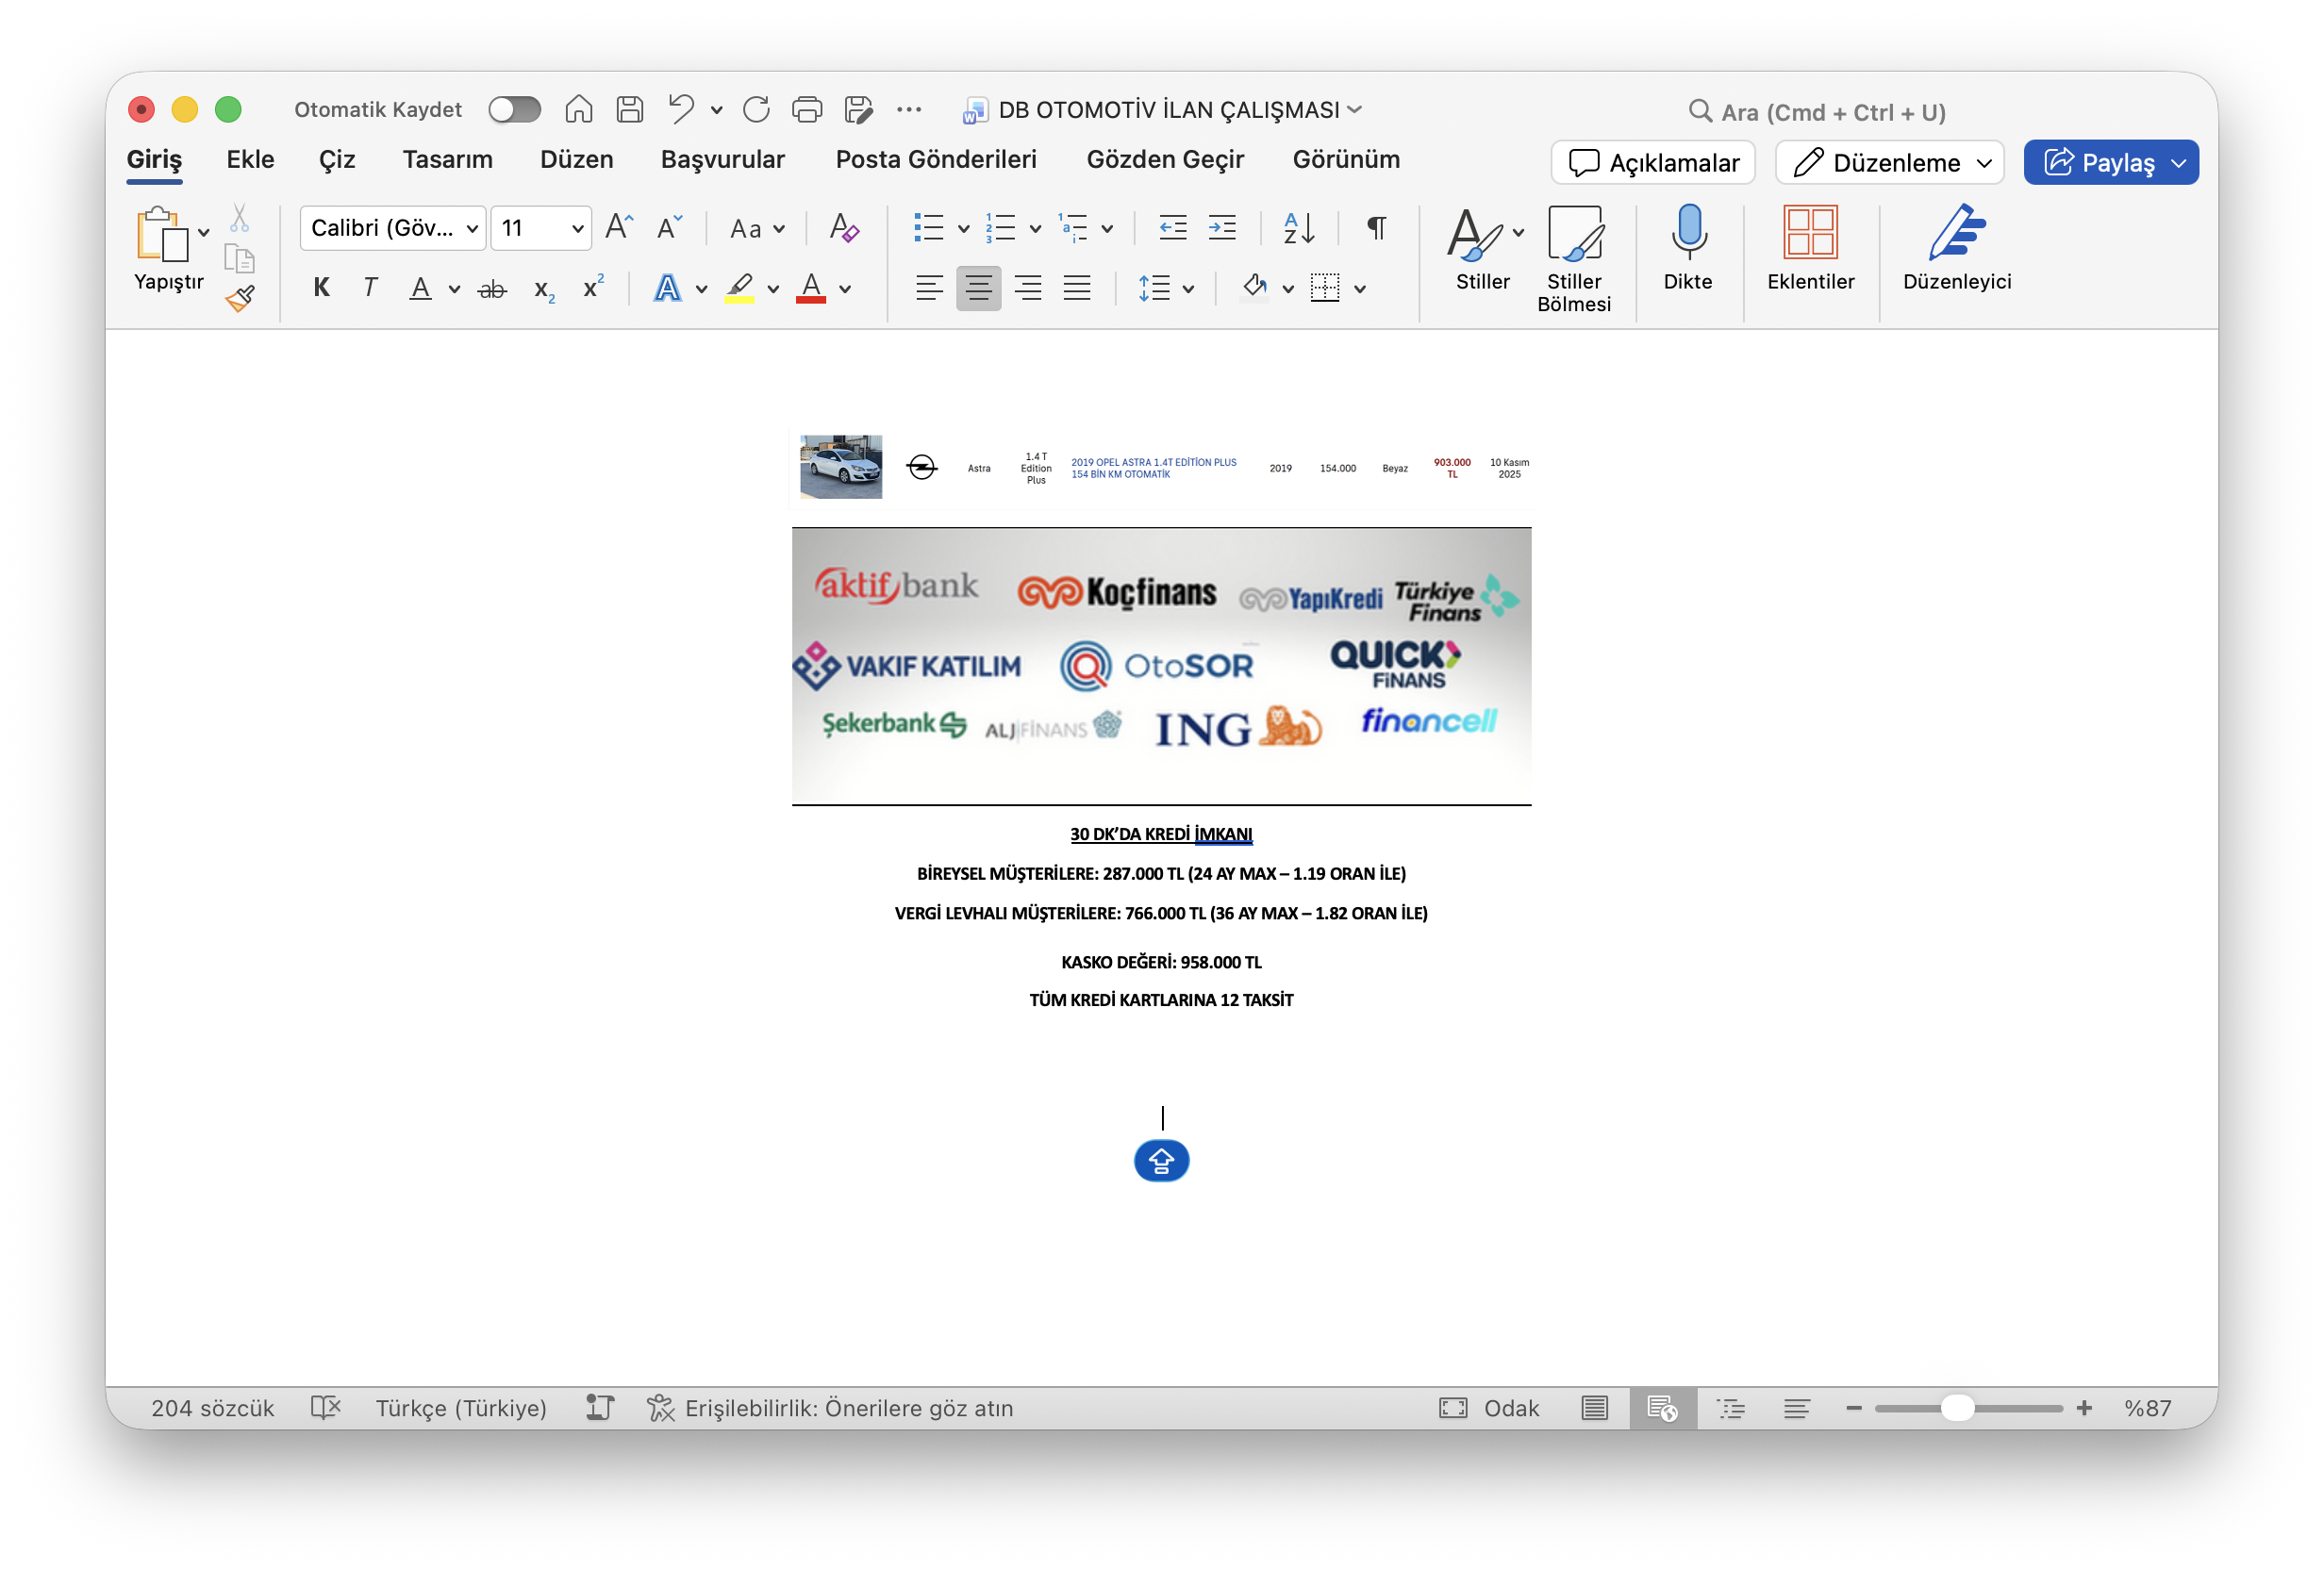The image size is (2324, 1569).
Task: Open the Tasarım tab
Action: [447, 160]
